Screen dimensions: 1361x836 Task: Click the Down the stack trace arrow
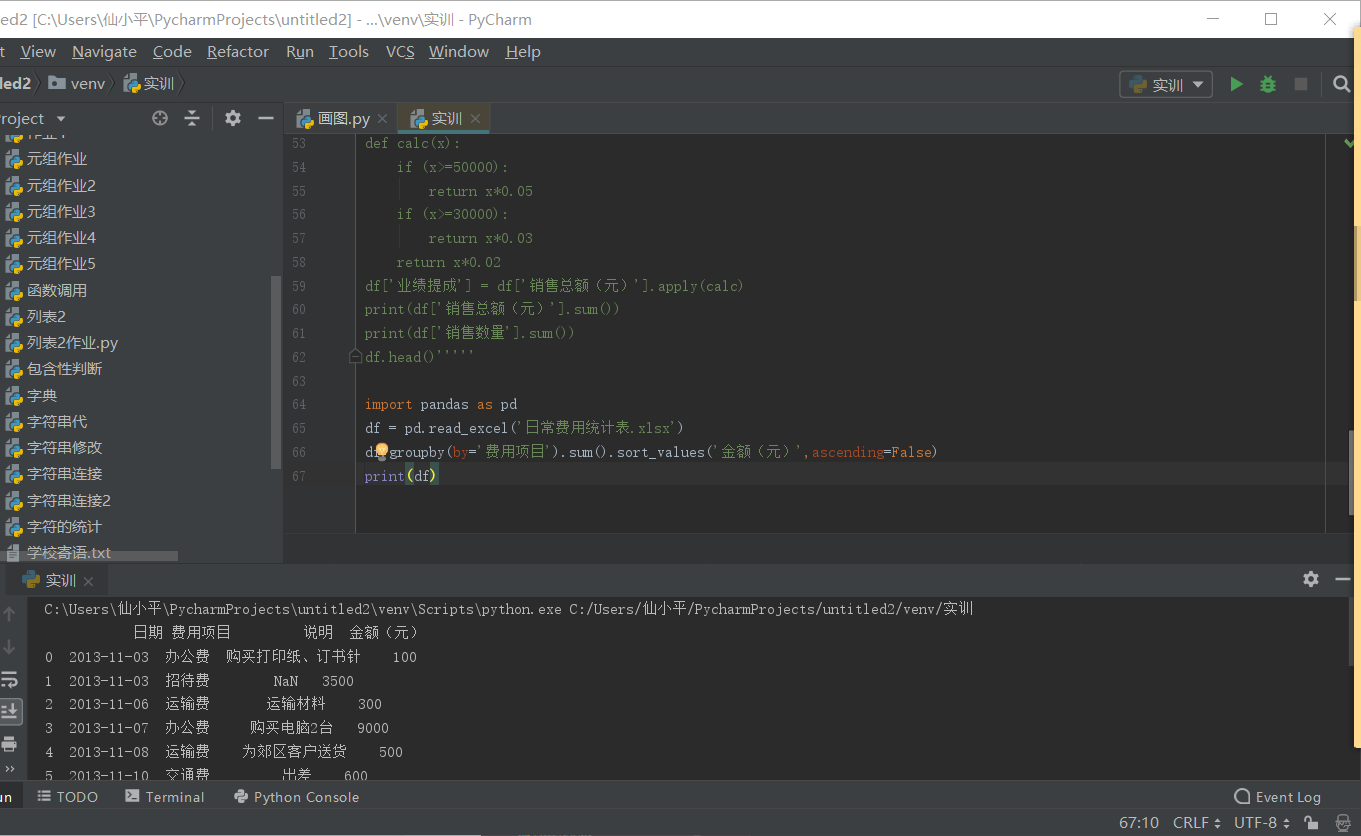pyautogui.click(x=10, y=647)
